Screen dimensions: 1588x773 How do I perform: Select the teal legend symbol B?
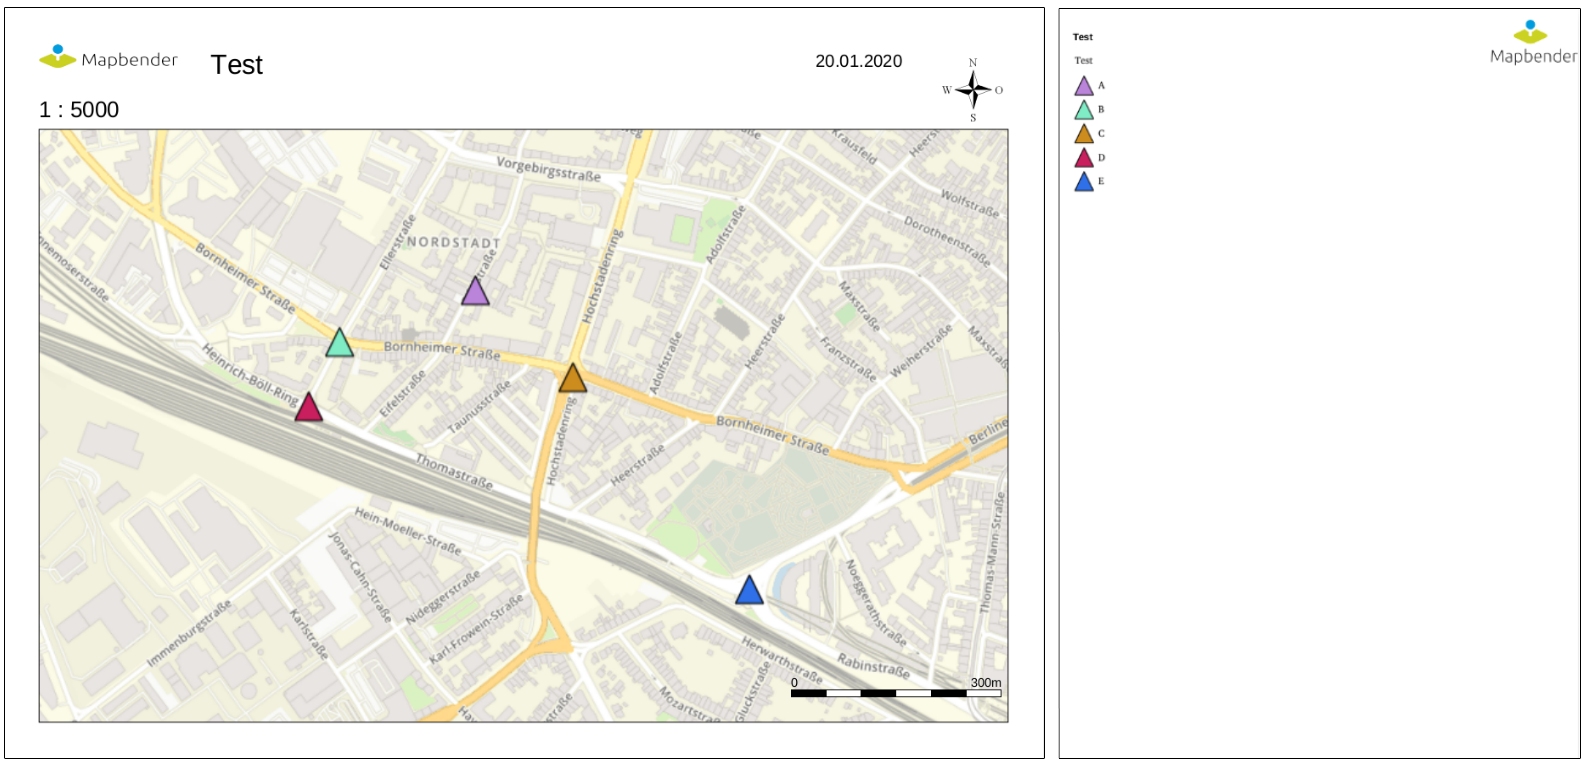click(1084, 110)
